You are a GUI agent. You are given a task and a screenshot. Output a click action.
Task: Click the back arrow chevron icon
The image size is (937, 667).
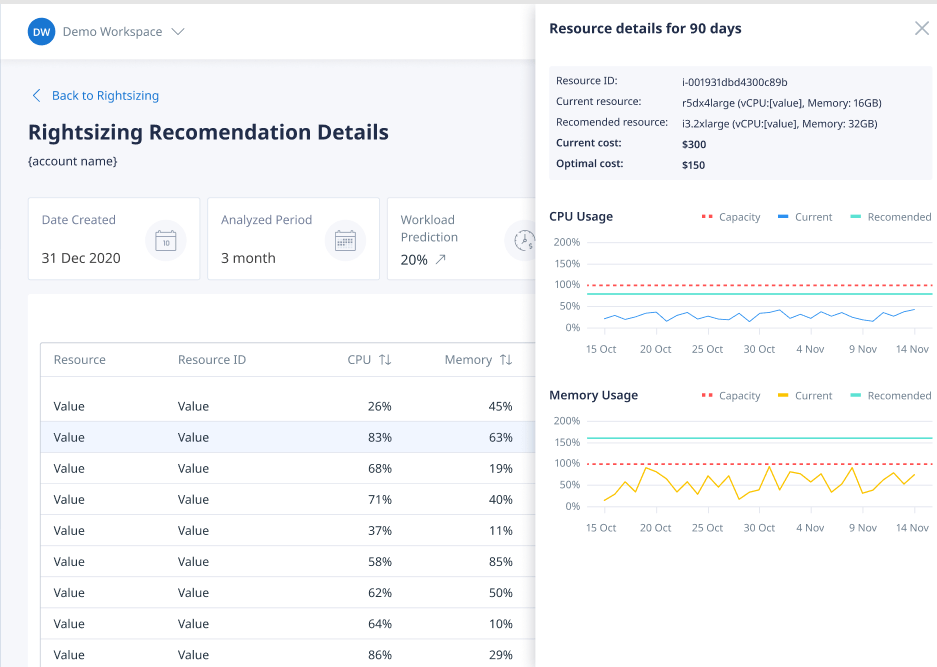click(x=36, y=96)
